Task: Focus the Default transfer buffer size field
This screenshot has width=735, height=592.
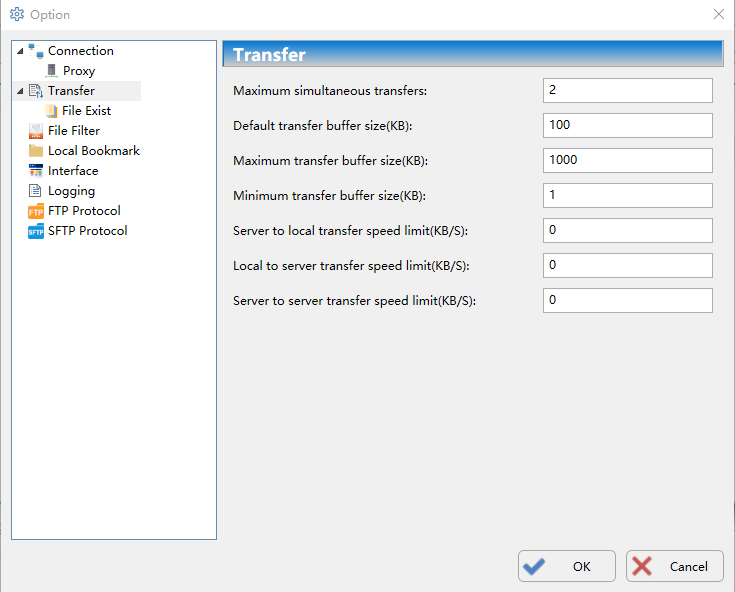Action: coord(627,125)
